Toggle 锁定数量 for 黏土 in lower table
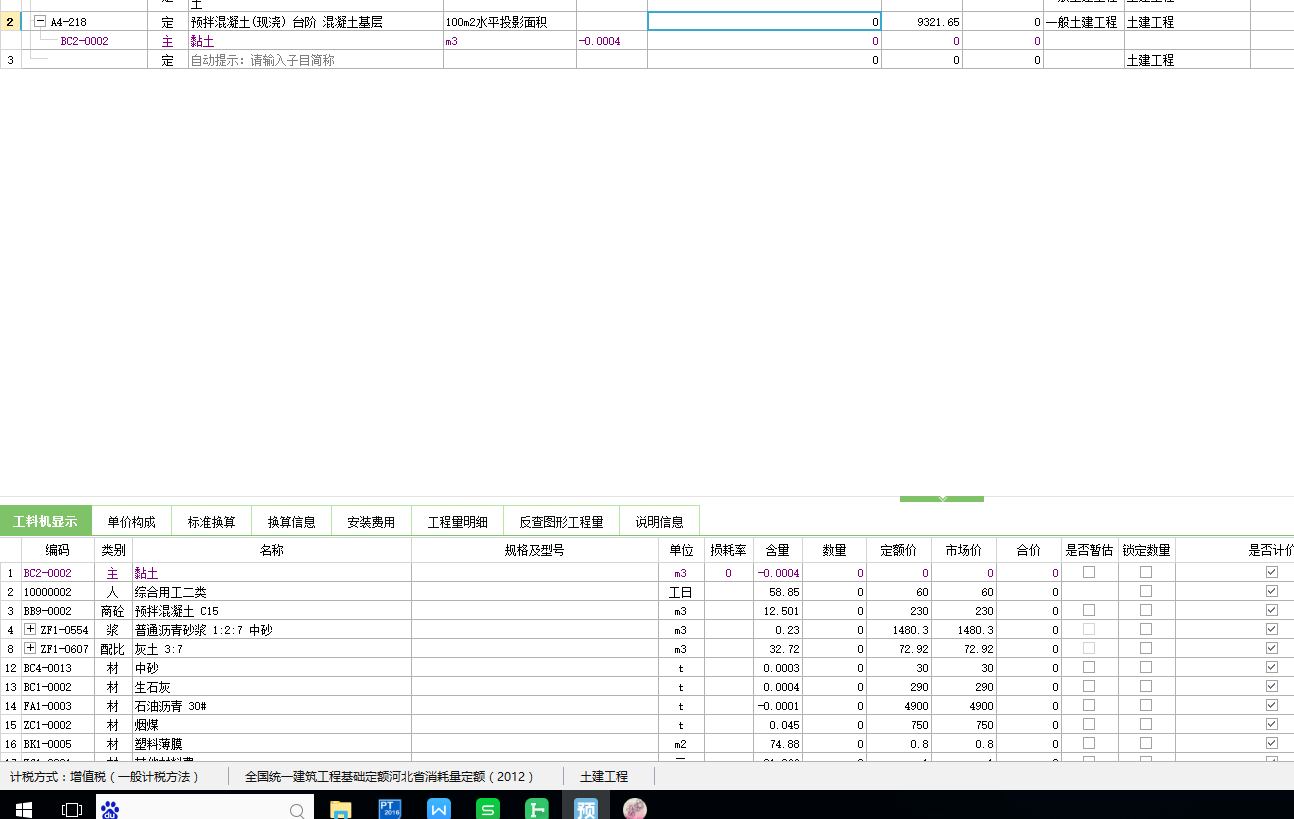Image resolution: width=1294 pixels, height=819 pixels. pos(1146,572)
